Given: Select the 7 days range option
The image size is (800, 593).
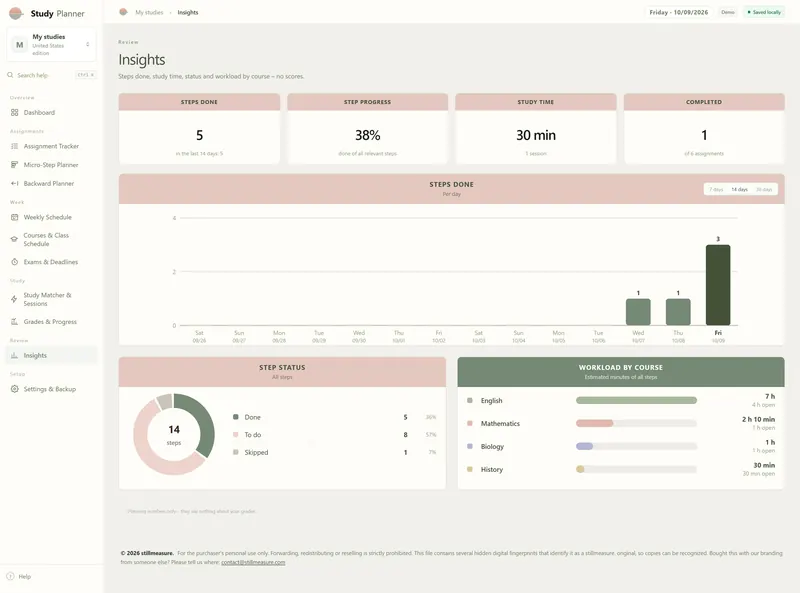Looking at the screenshot, I should [716, 189].
